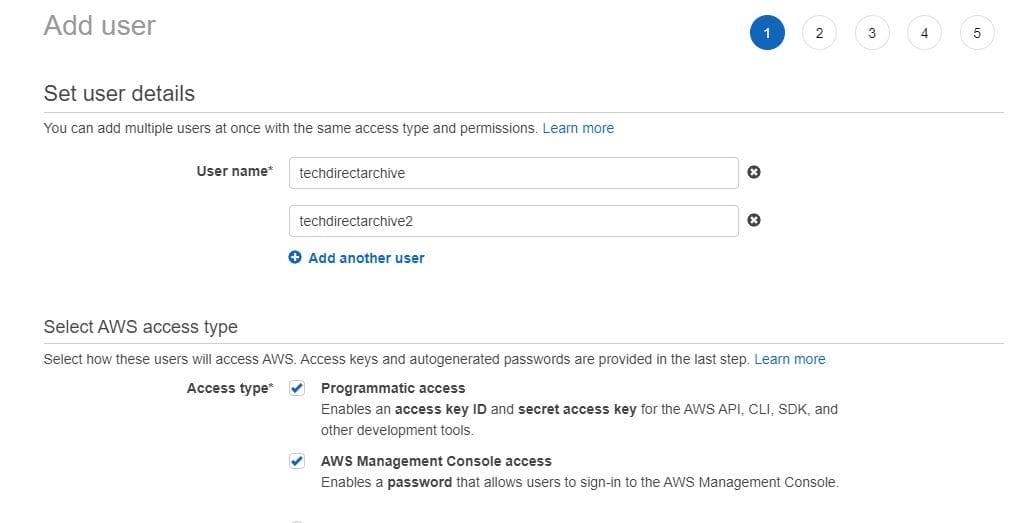Click the Add user page heading

[100, 26]
